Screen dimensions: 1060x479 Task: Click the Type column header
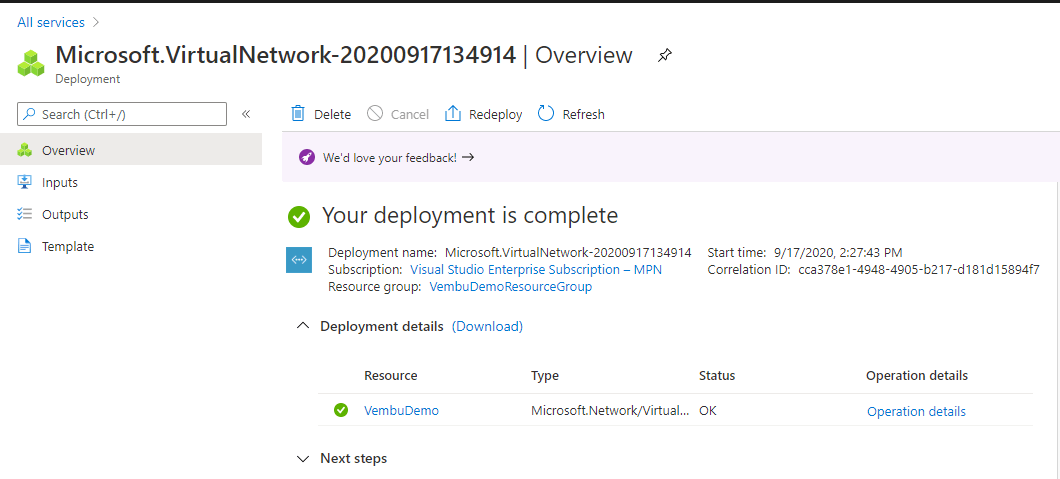(x=545, y=375)
